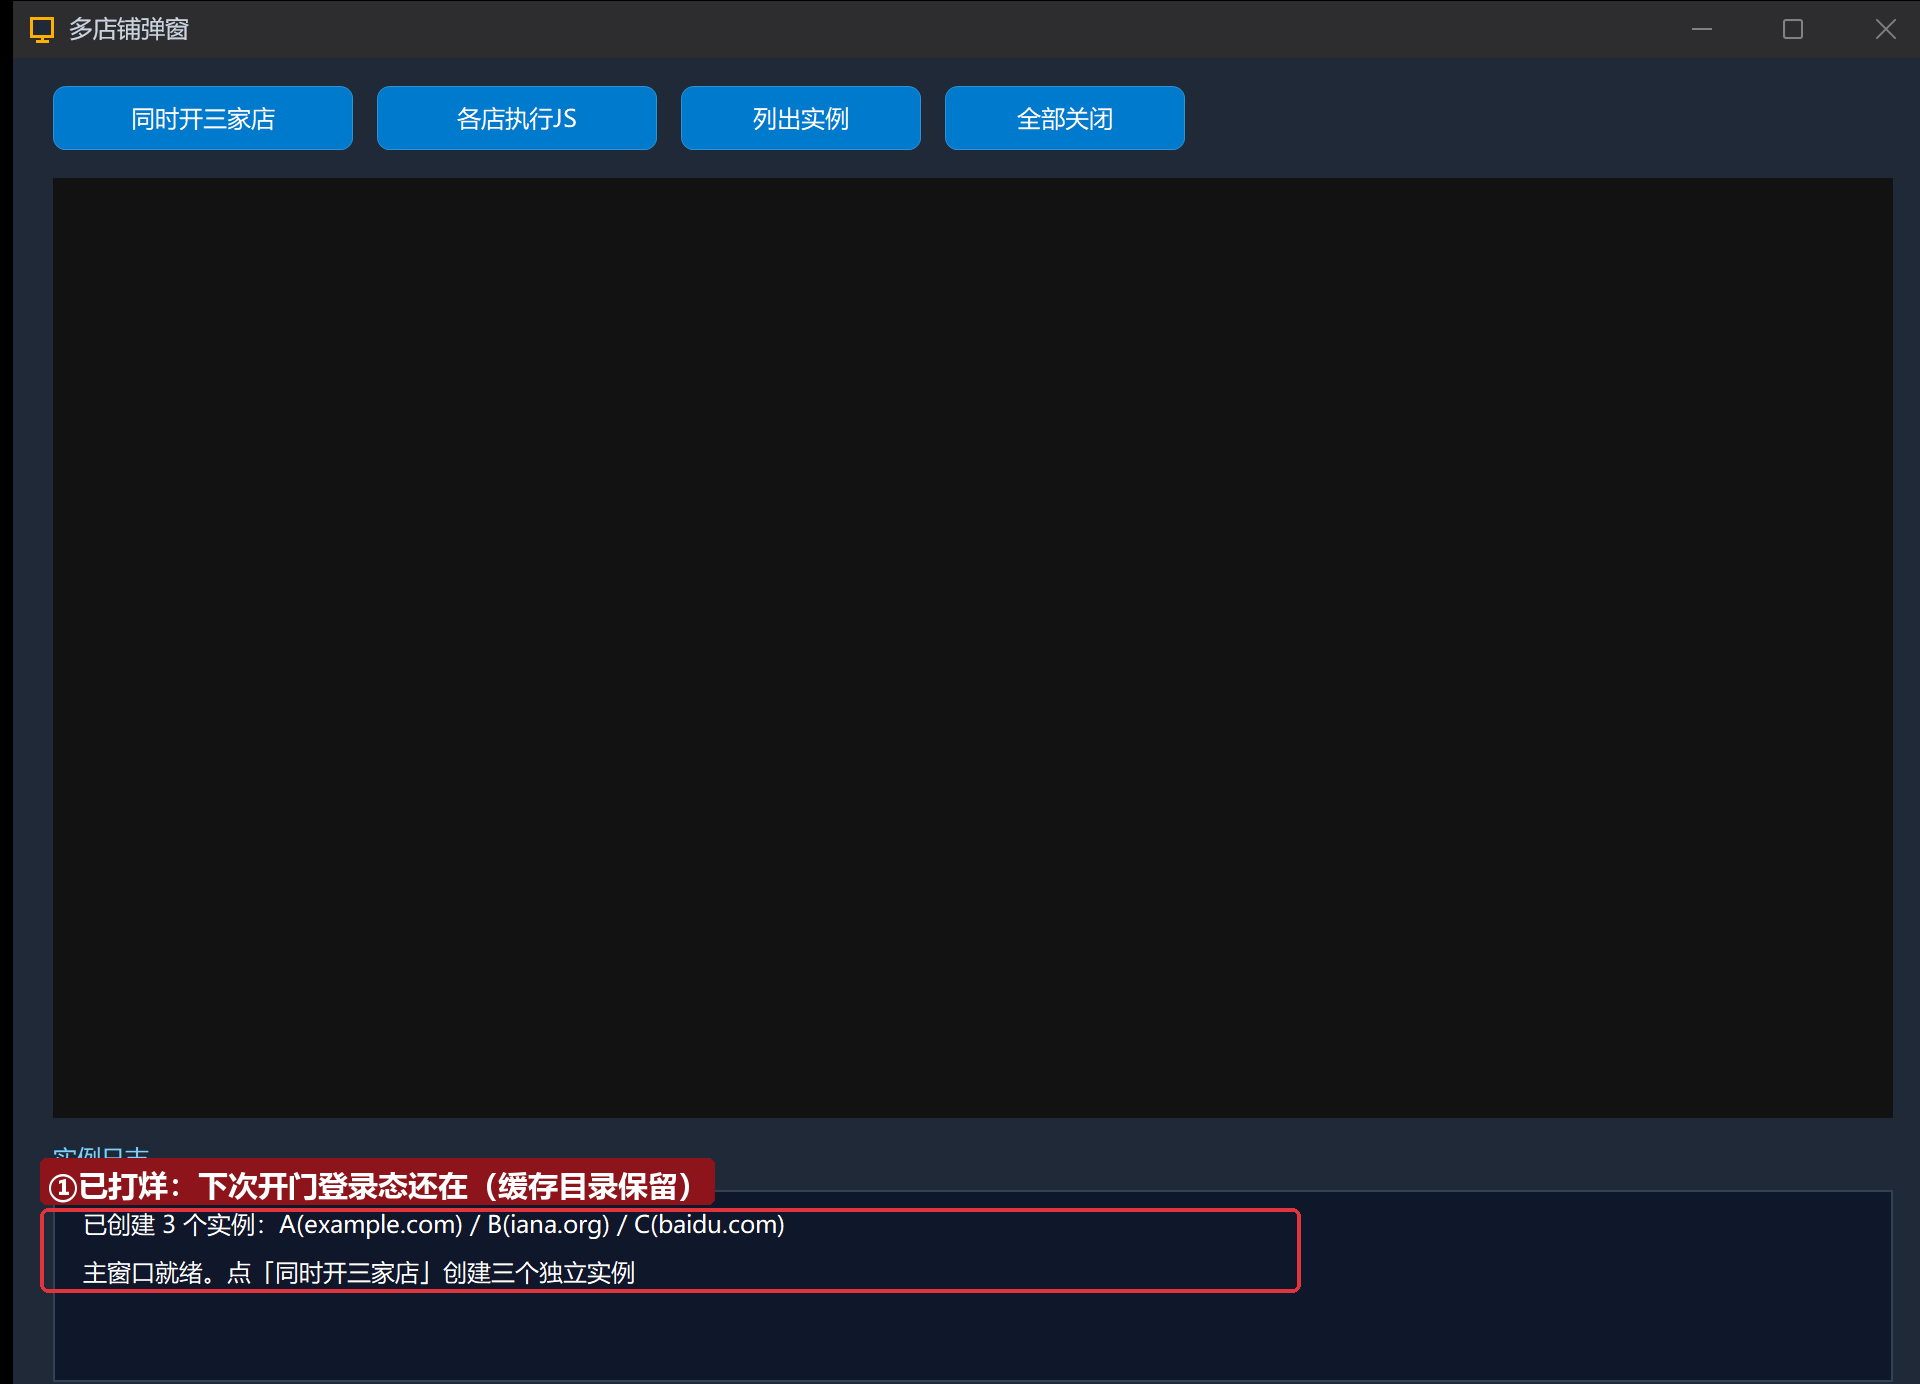Maximize the 多店铺弹窗 window
The height and width of the screenshot is (1384, 1920).
click(x=1793, y=29)
